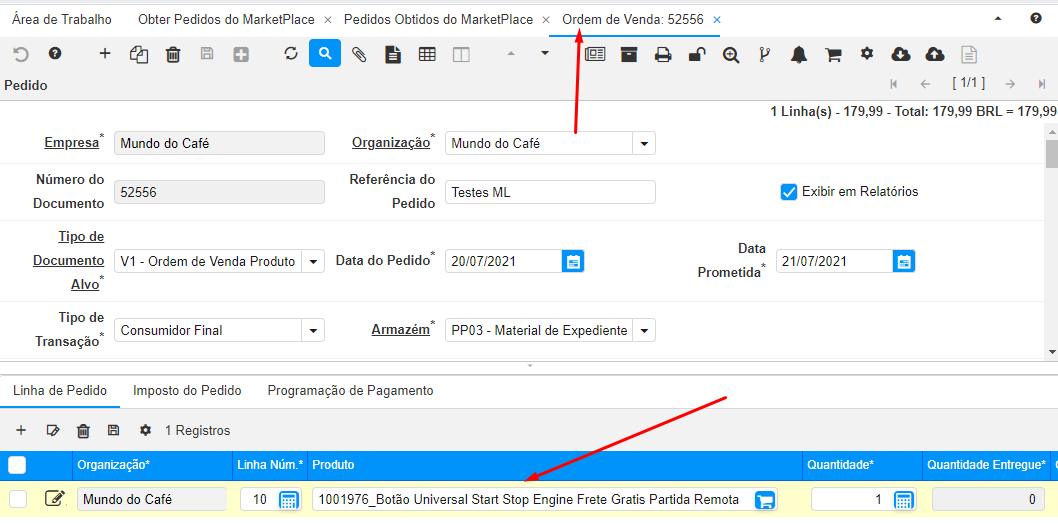
Task: Click the cloud upload Import icon
Action: pyautogui.click(x=935, y=54)
